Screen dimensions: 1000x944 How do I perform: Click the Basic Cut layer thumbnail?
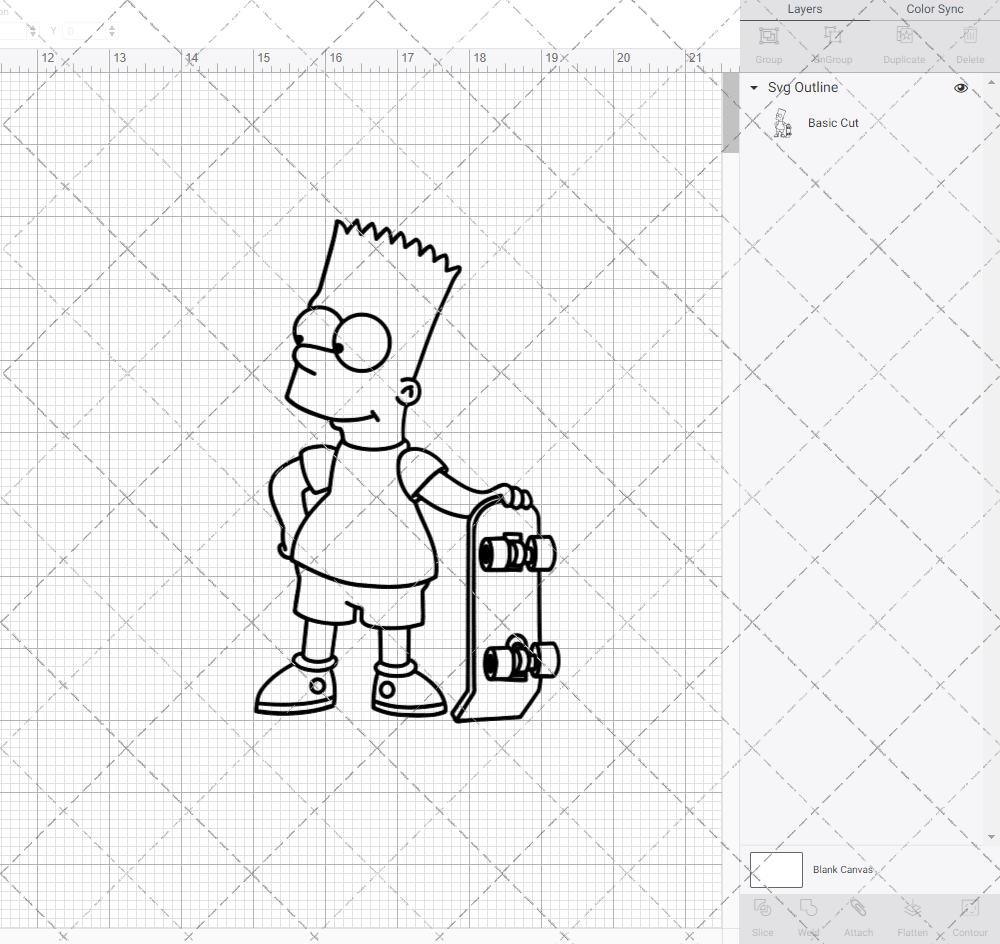tap(784, 122)
